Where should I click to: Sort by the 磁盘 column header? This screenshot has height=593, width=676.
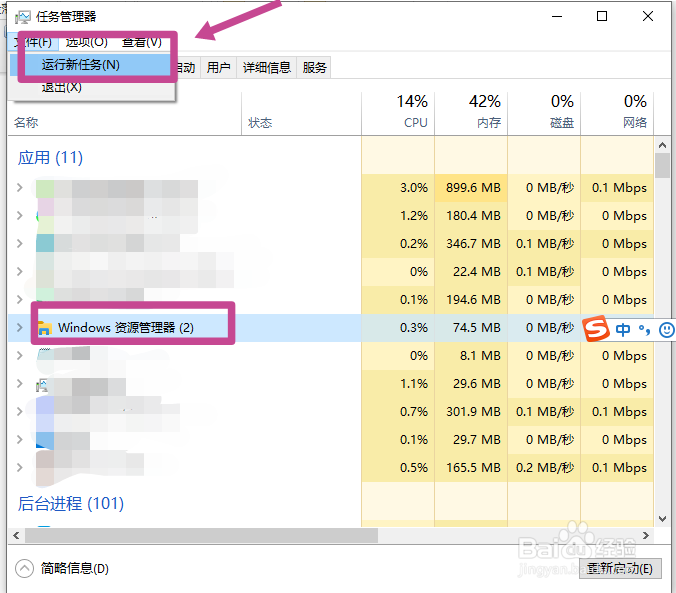[544, 113]
